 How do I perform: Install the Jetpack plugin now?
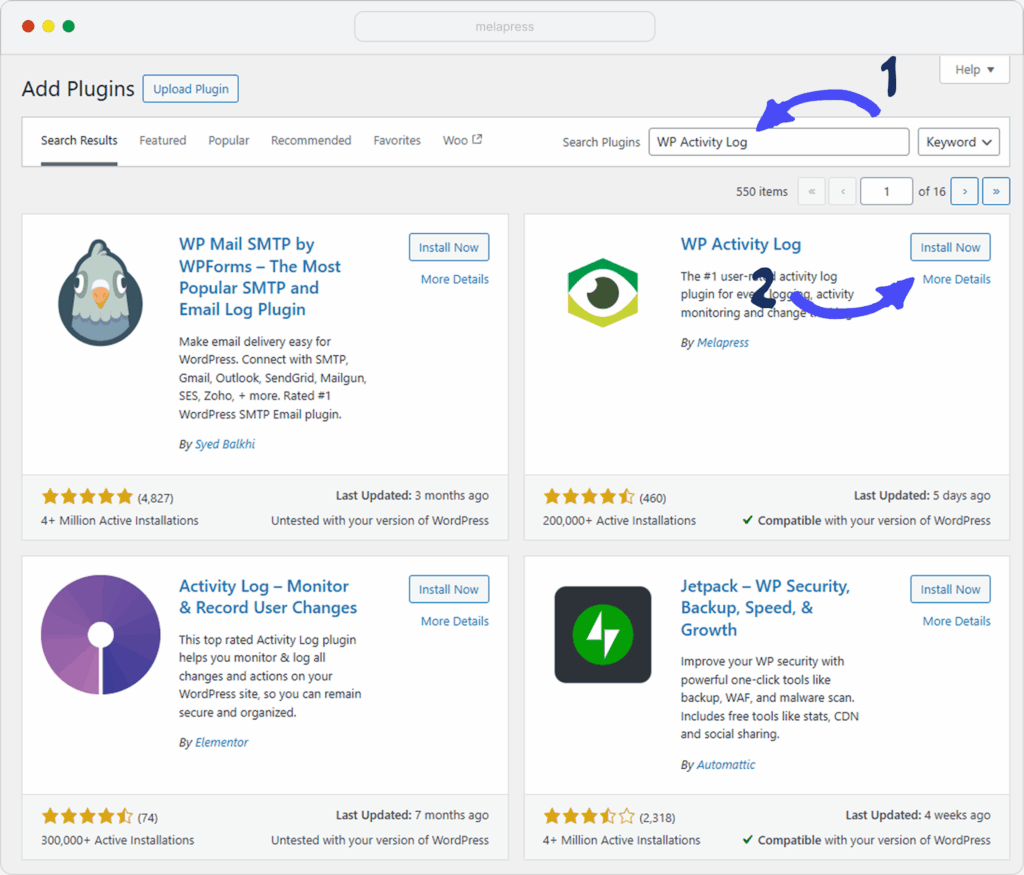(x=950, y=589)
